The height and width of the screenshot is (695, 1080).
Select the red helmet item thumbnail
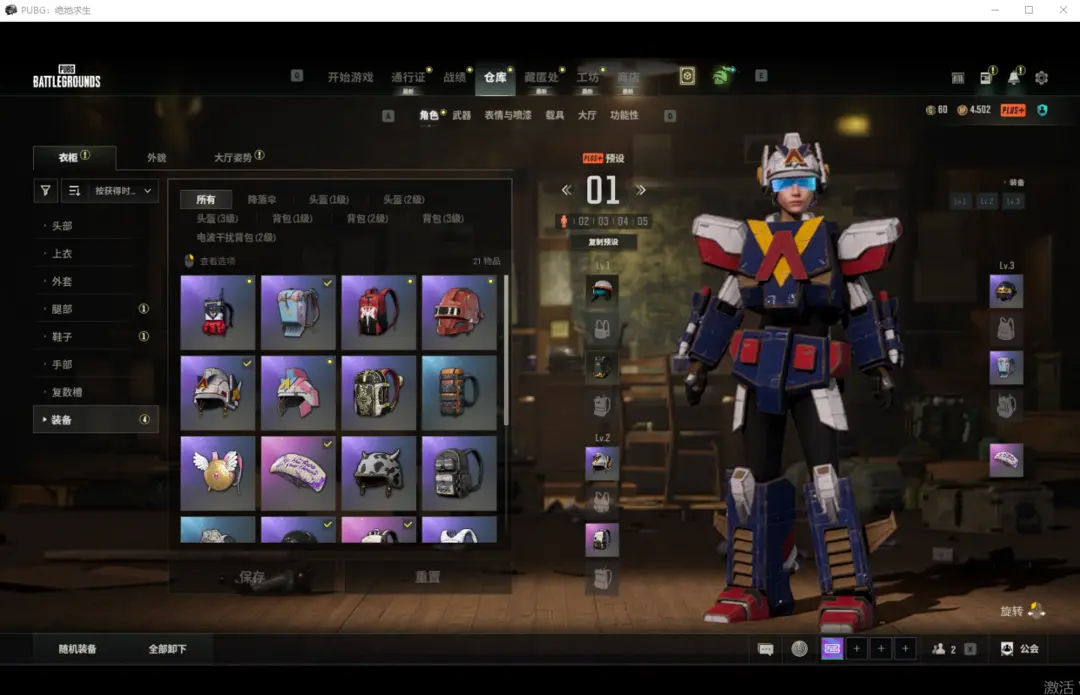(459, 312)
